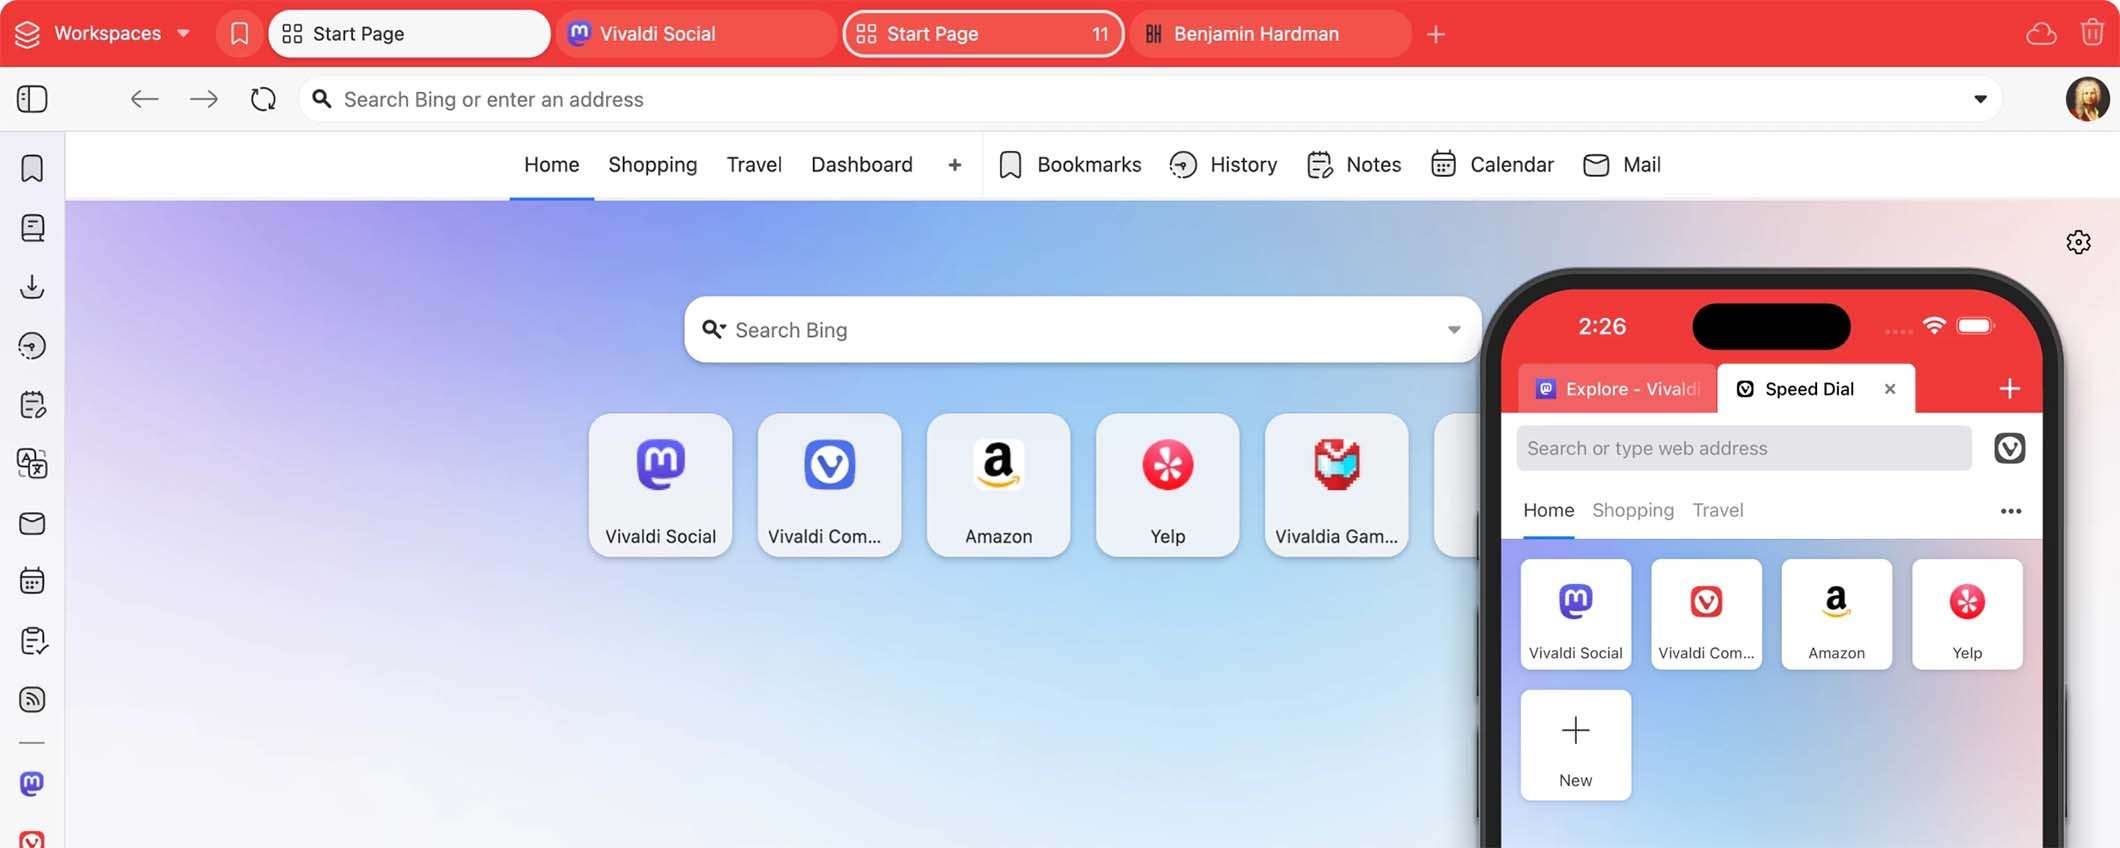The image size is (2120, 848).
Task: Open the History panel in the sidebar
Action: (32, 346)
